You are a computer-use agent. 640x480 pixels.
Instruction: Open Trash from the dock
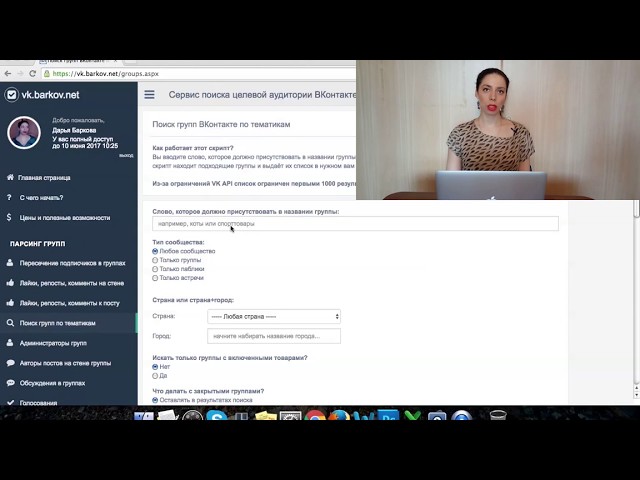[x=498, y=415]
